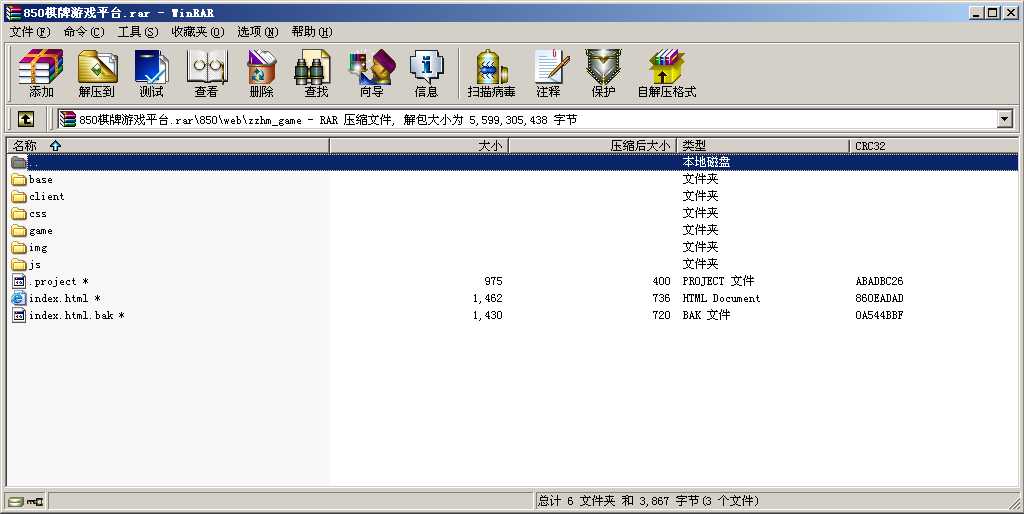
Task: Click '本地磁盘' type cell
Action: 706,162
